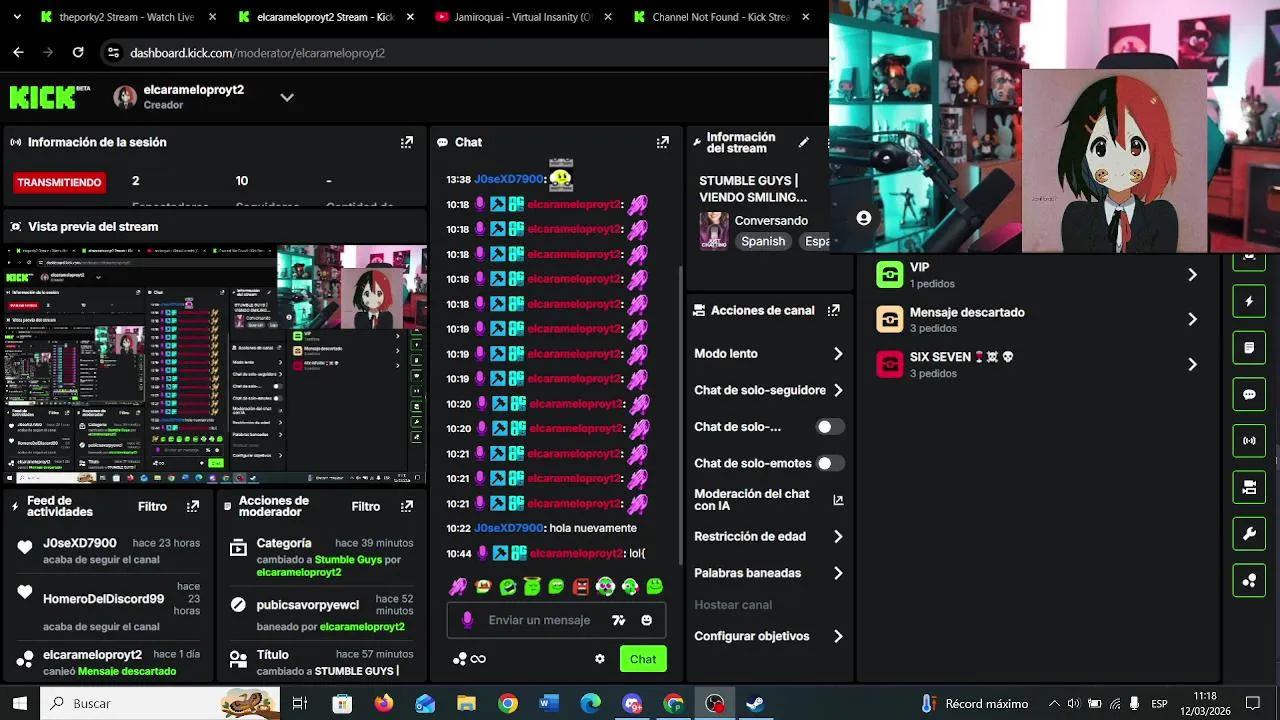
Task: Reload the page in browser
Action: pos(78,52)
